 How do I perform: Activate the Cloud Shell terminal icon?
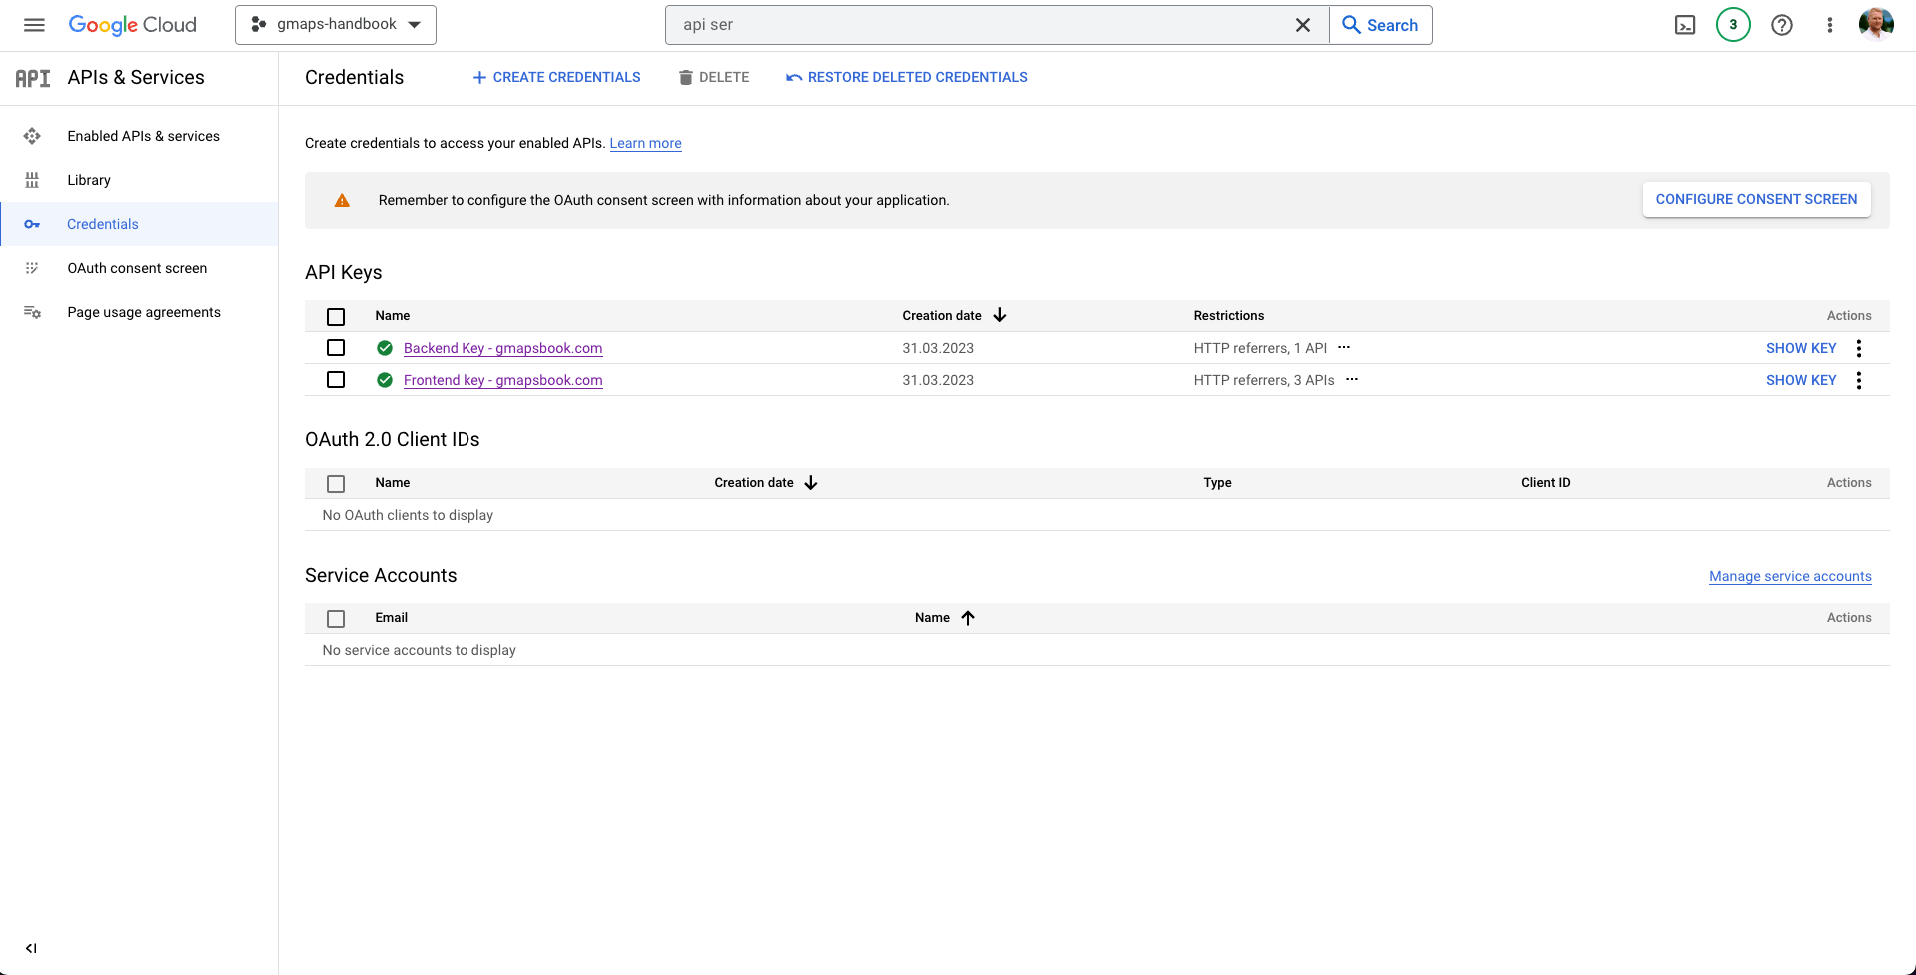point(1685,25)
